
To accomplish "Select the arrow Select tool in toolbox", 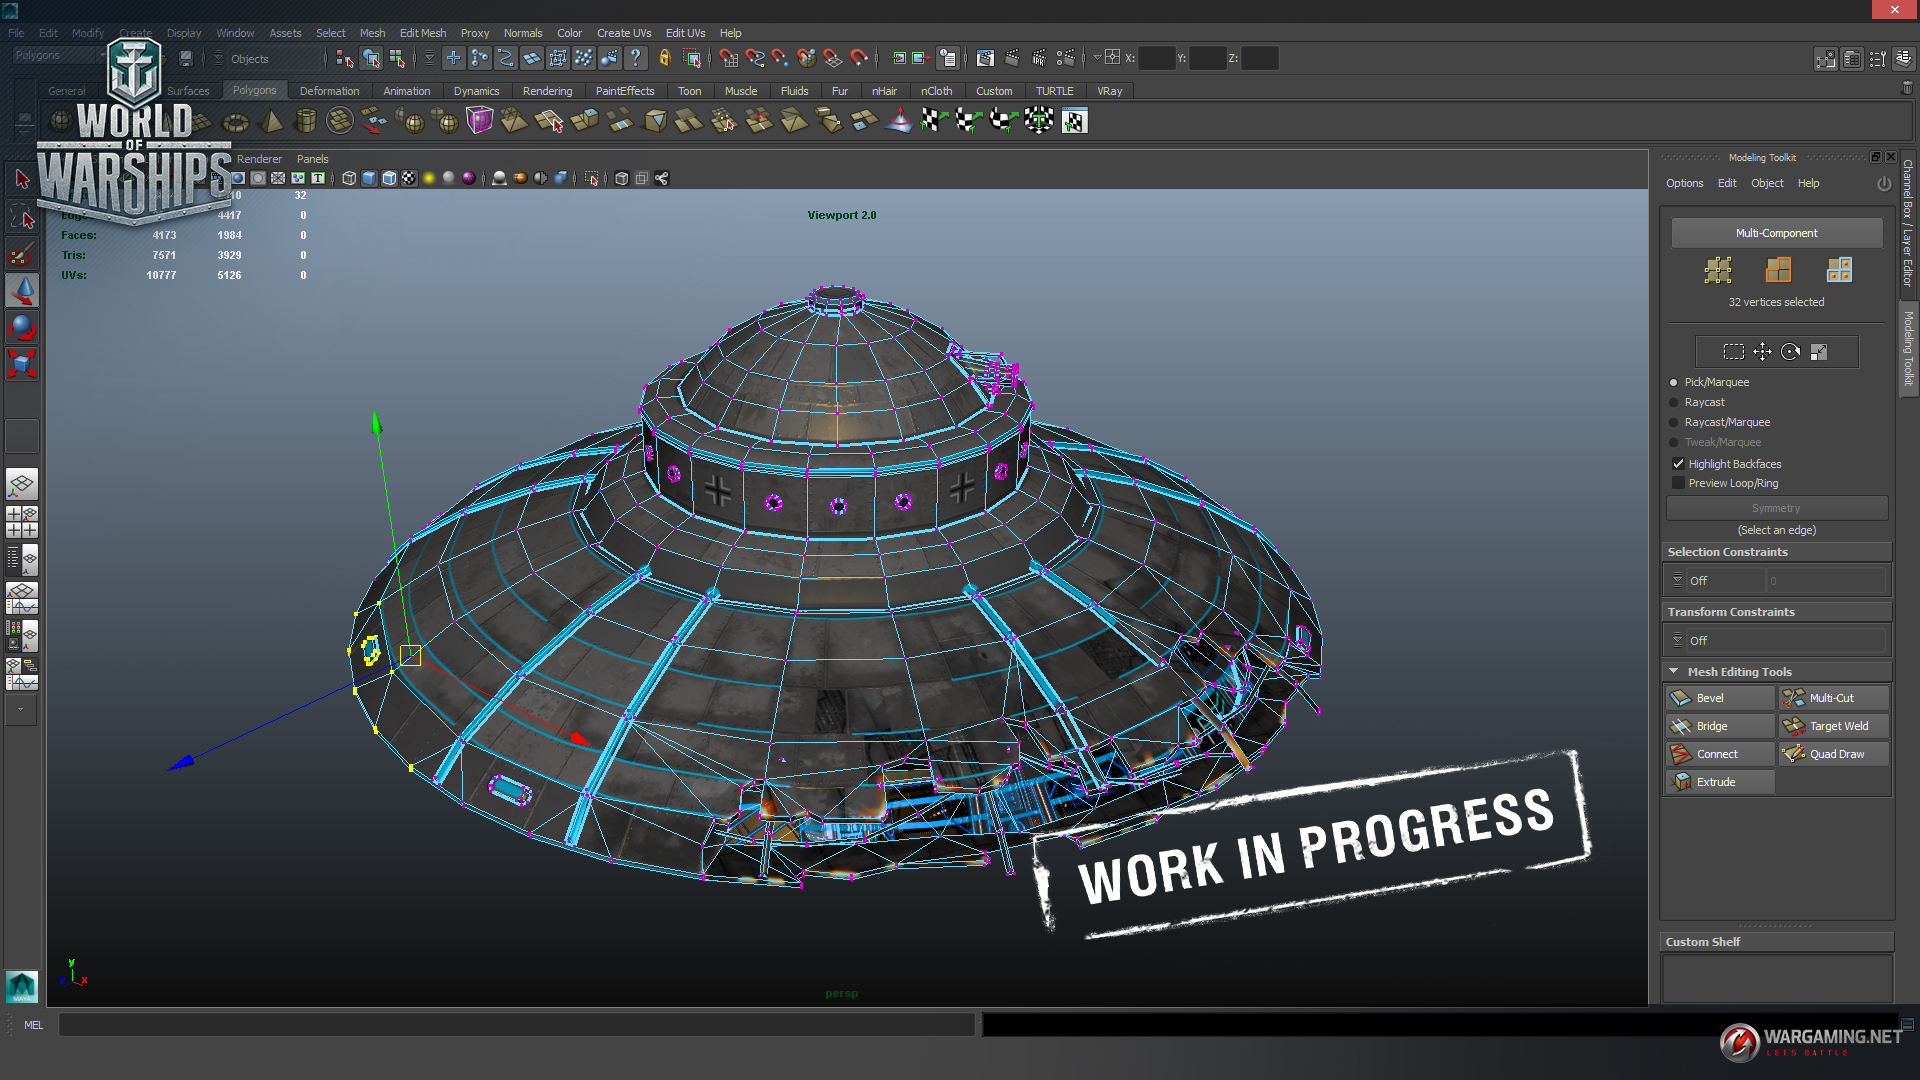I will pyautogui.click(x=22, y=180).
